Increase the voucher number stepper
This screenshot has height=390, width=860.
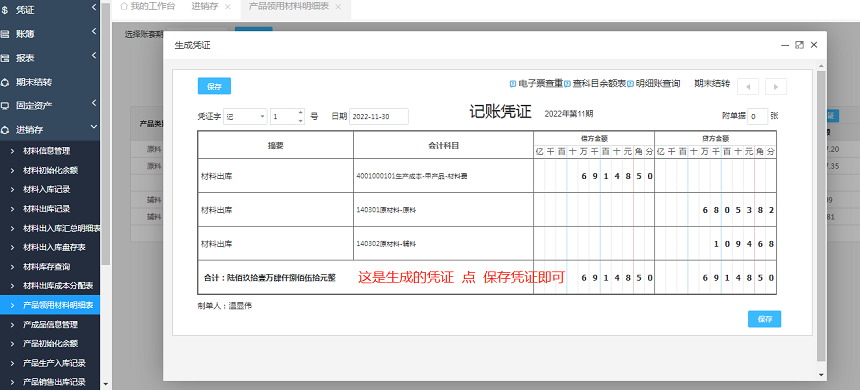300,112
